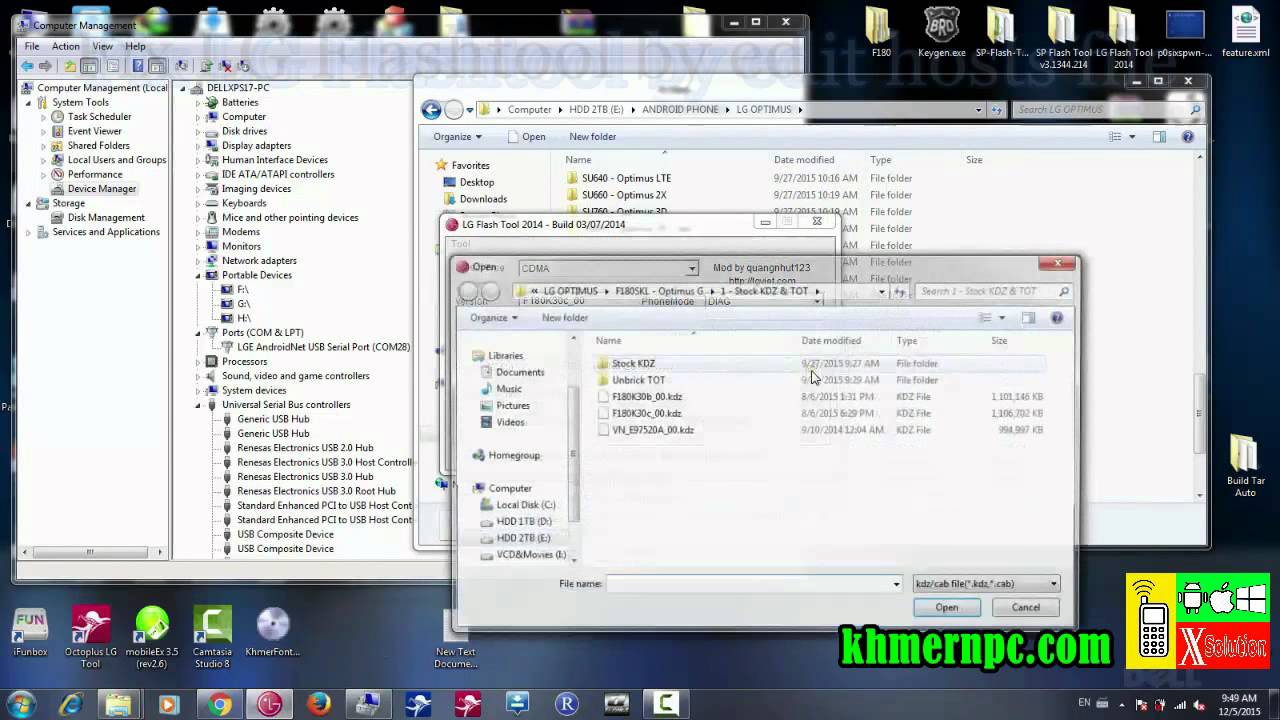Collapse the Storage tree node
1280x720 pixels.
[29, 203]
